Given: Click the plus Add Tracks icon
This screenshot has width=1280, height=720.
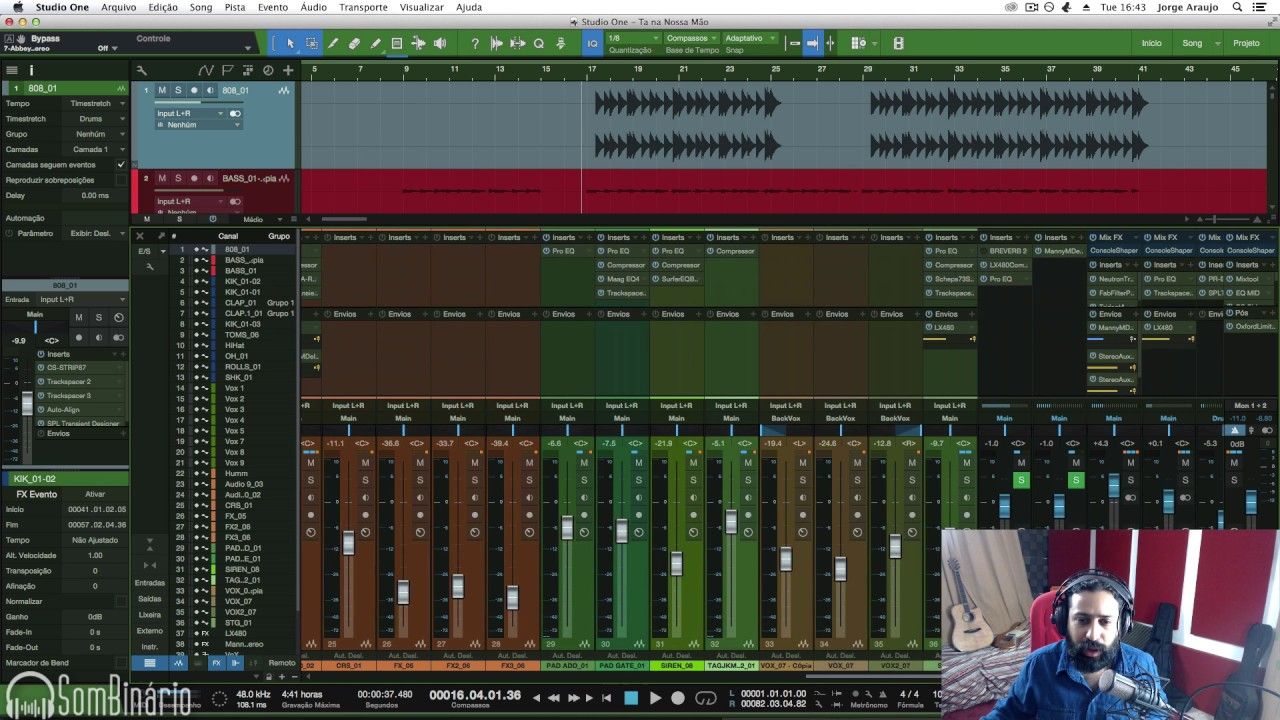Looking at the screenshot, I should pos(288,70).
